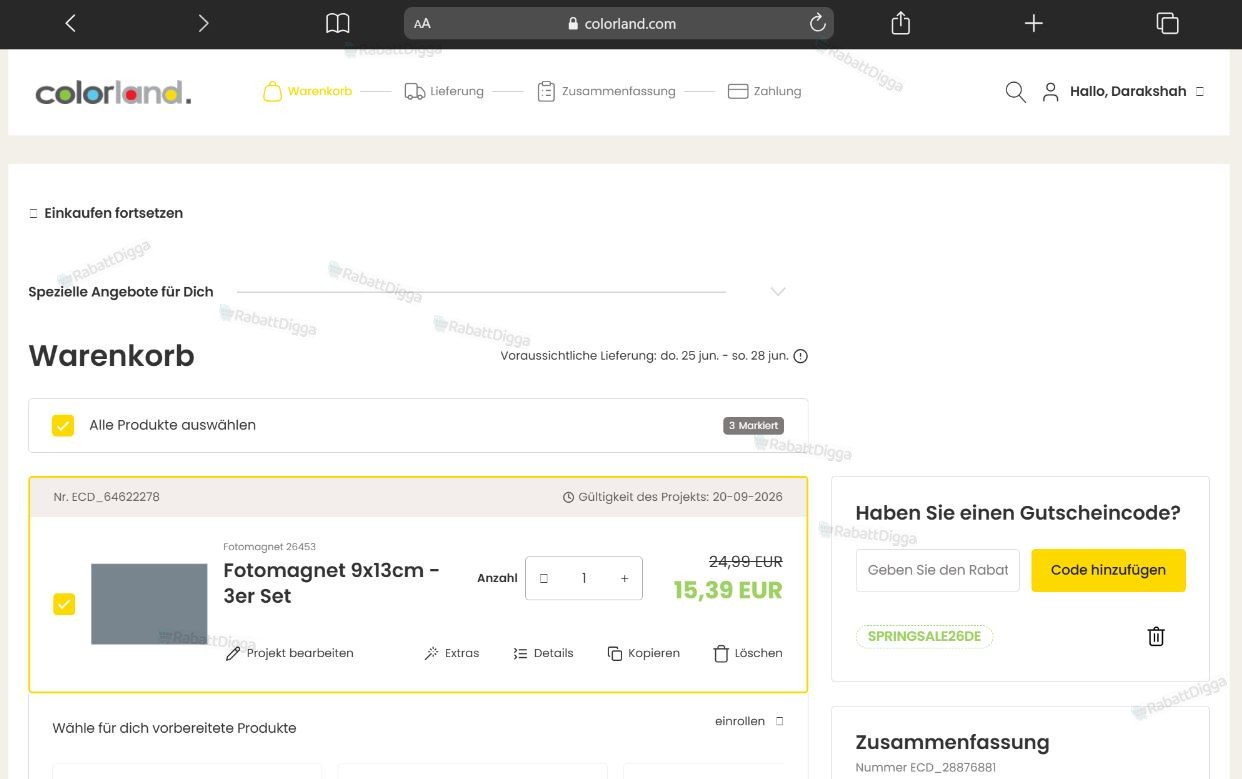Select the Zusammenfassung checkout step

(606, 91)
